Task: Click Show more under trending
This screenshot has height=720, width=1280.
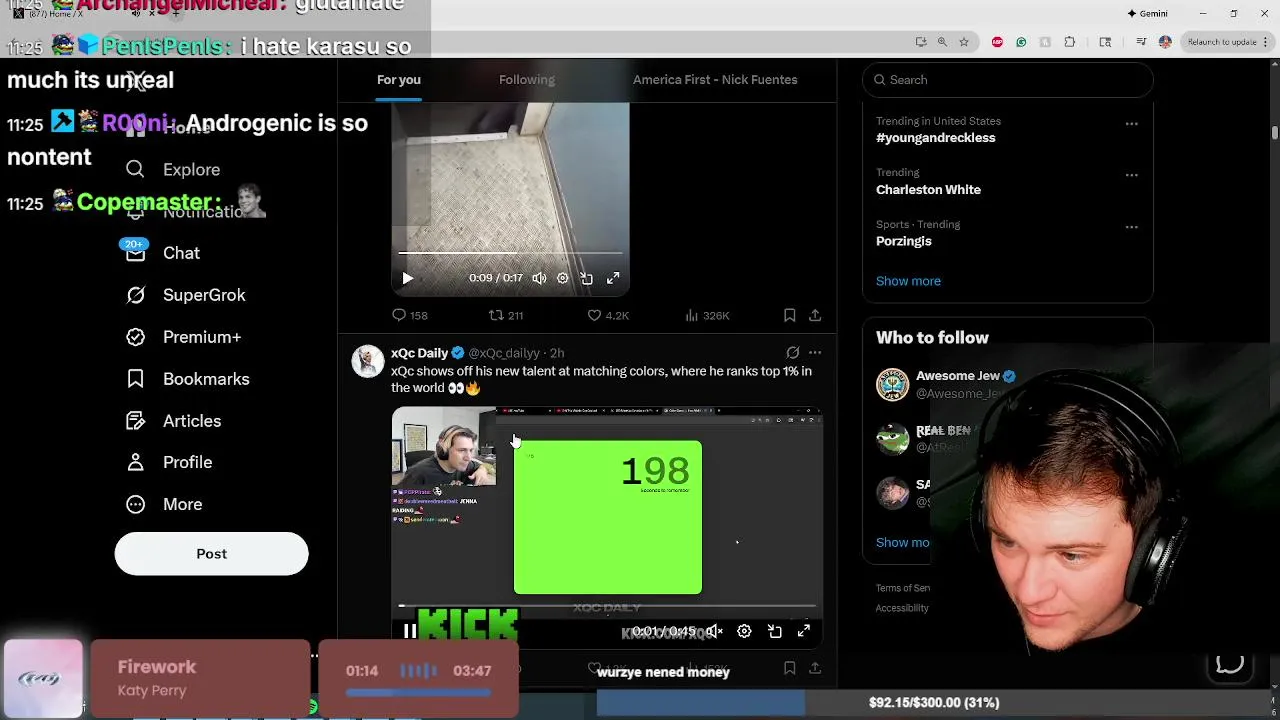Action: (x=908, y=281)
